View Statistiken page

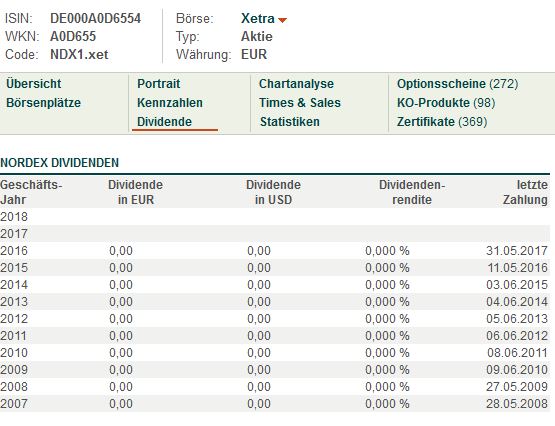[x=290, y=122]
